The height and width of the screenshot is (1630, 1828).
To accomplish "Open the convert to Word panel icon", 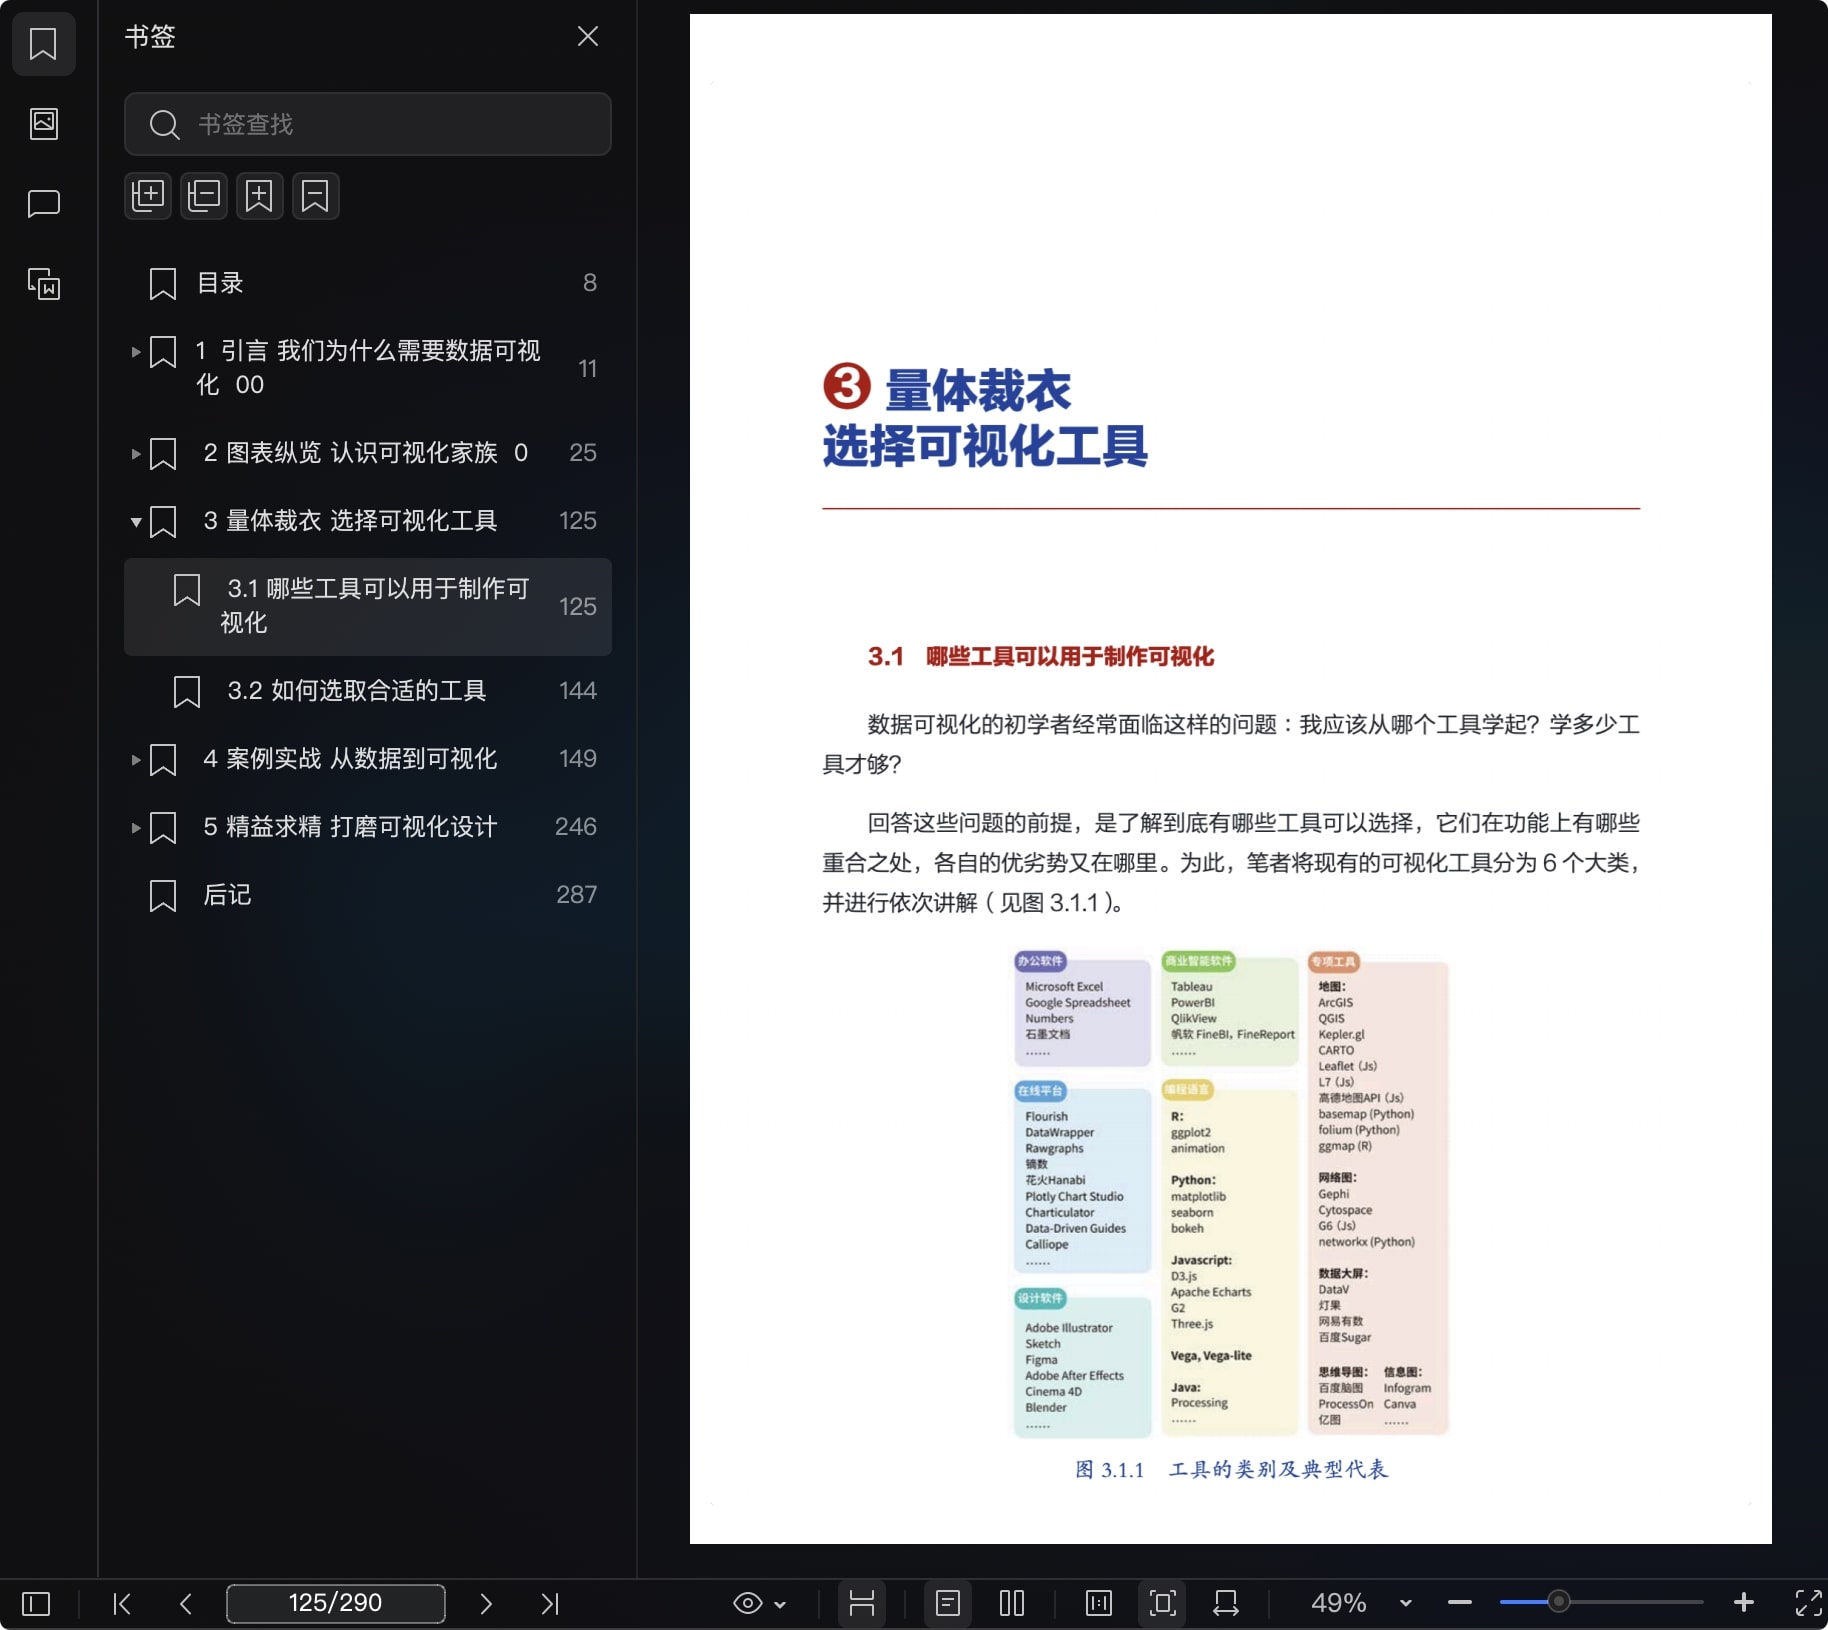I will 43,284.
